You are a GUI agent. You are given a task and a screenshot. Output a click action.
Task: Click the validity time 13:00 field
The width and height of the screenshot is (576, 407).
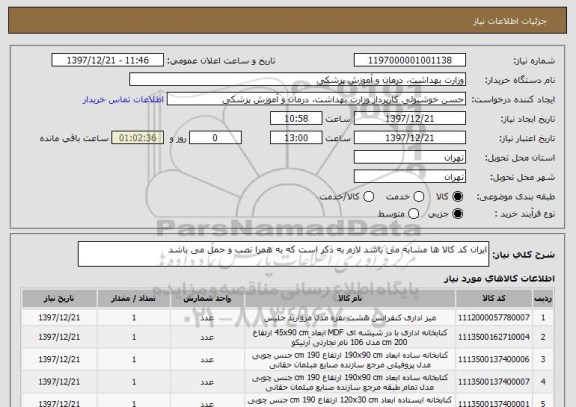(296, 138)
